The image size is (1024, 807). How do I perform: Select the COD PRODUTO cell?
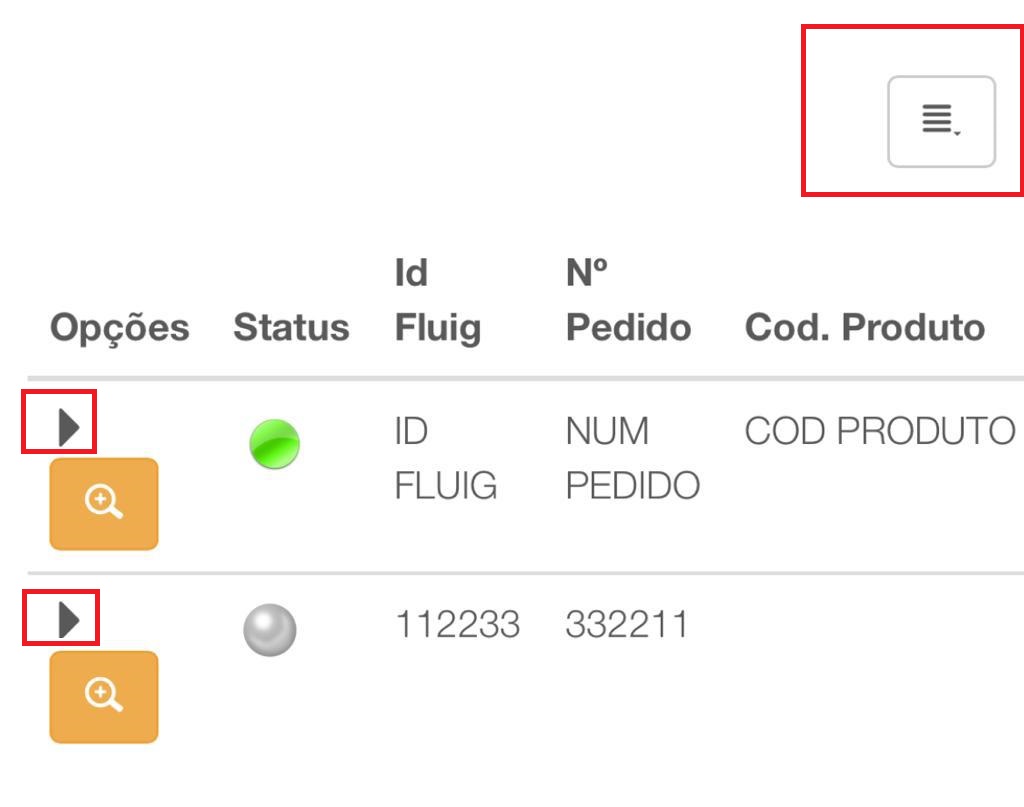[x=880, y=431]
